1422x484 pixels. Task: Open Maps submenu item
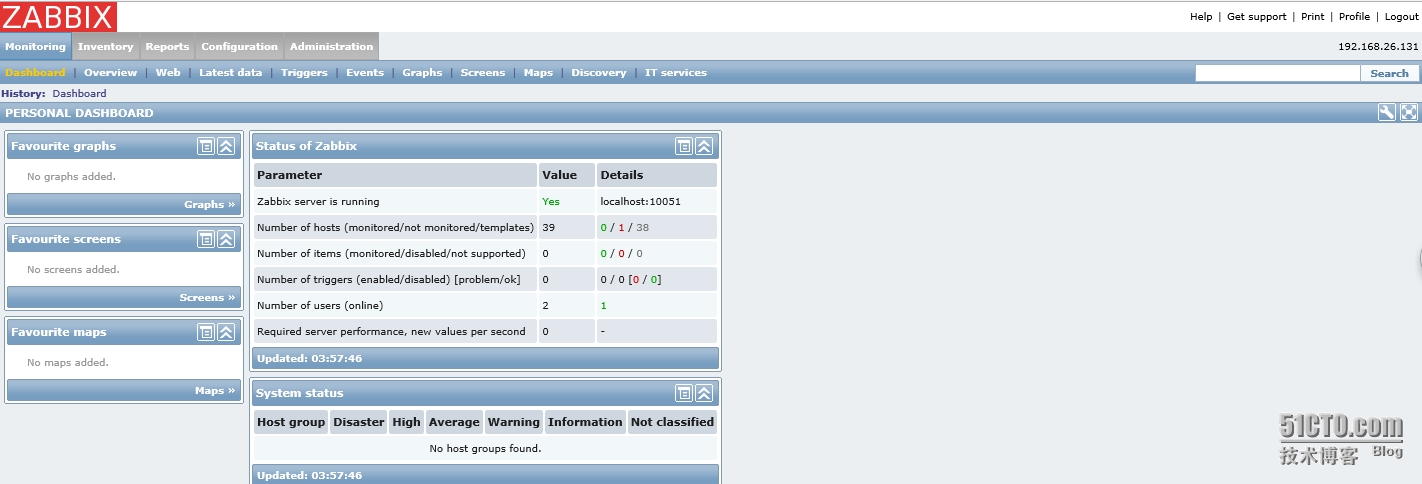click(538, 73)
